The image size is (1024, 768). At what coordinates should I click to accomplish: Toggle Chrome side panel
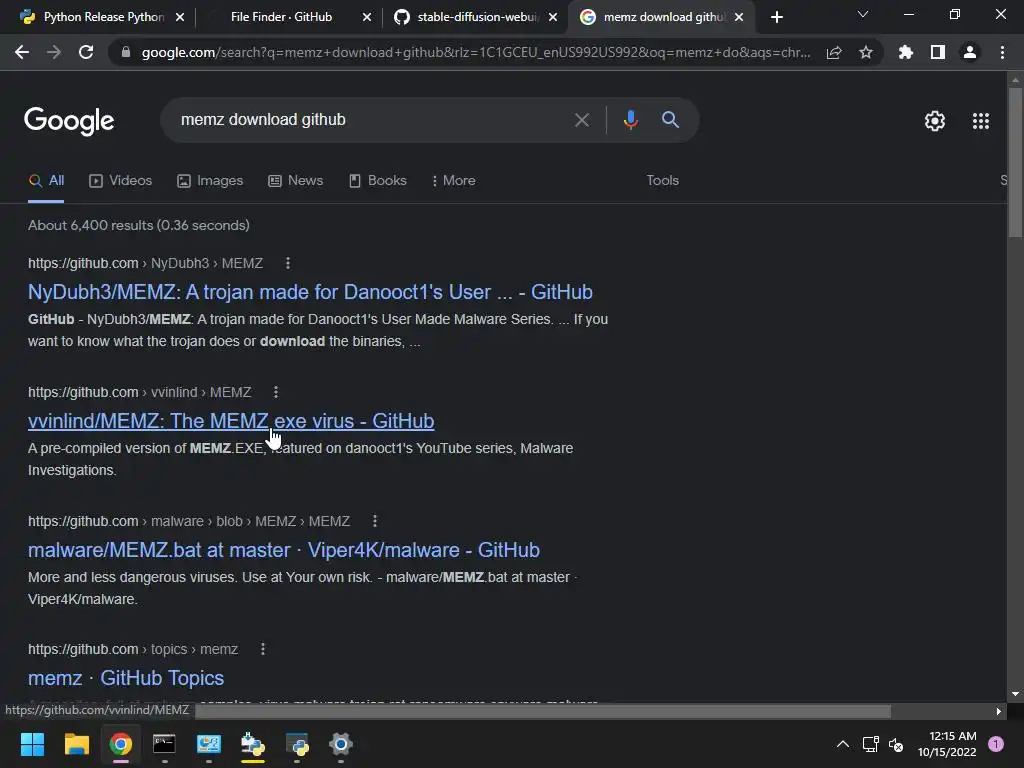[x=938, y=52]
